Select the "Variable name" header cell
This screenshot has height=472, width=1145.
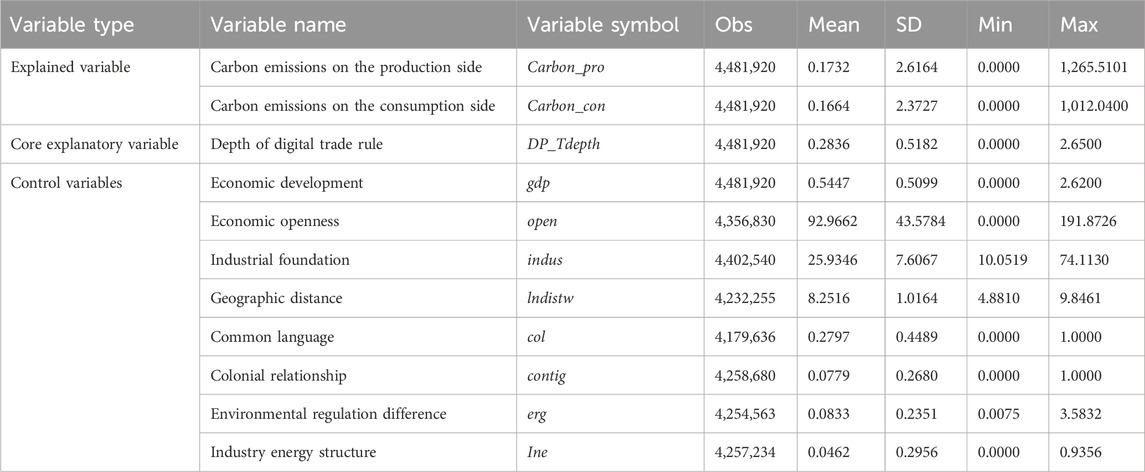point(273,23)
